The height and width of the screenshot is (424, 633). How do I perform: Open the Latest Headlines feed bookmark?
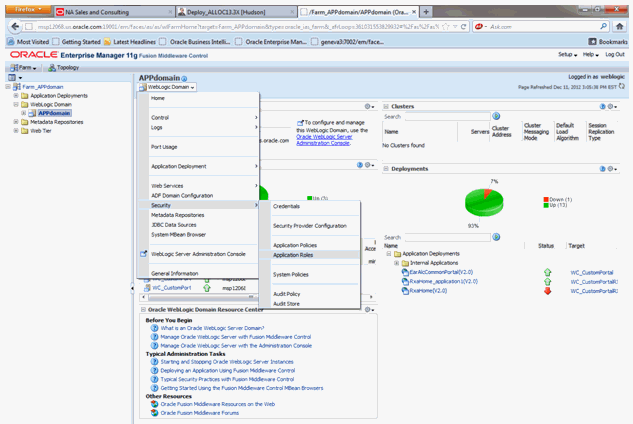[130, 42]
